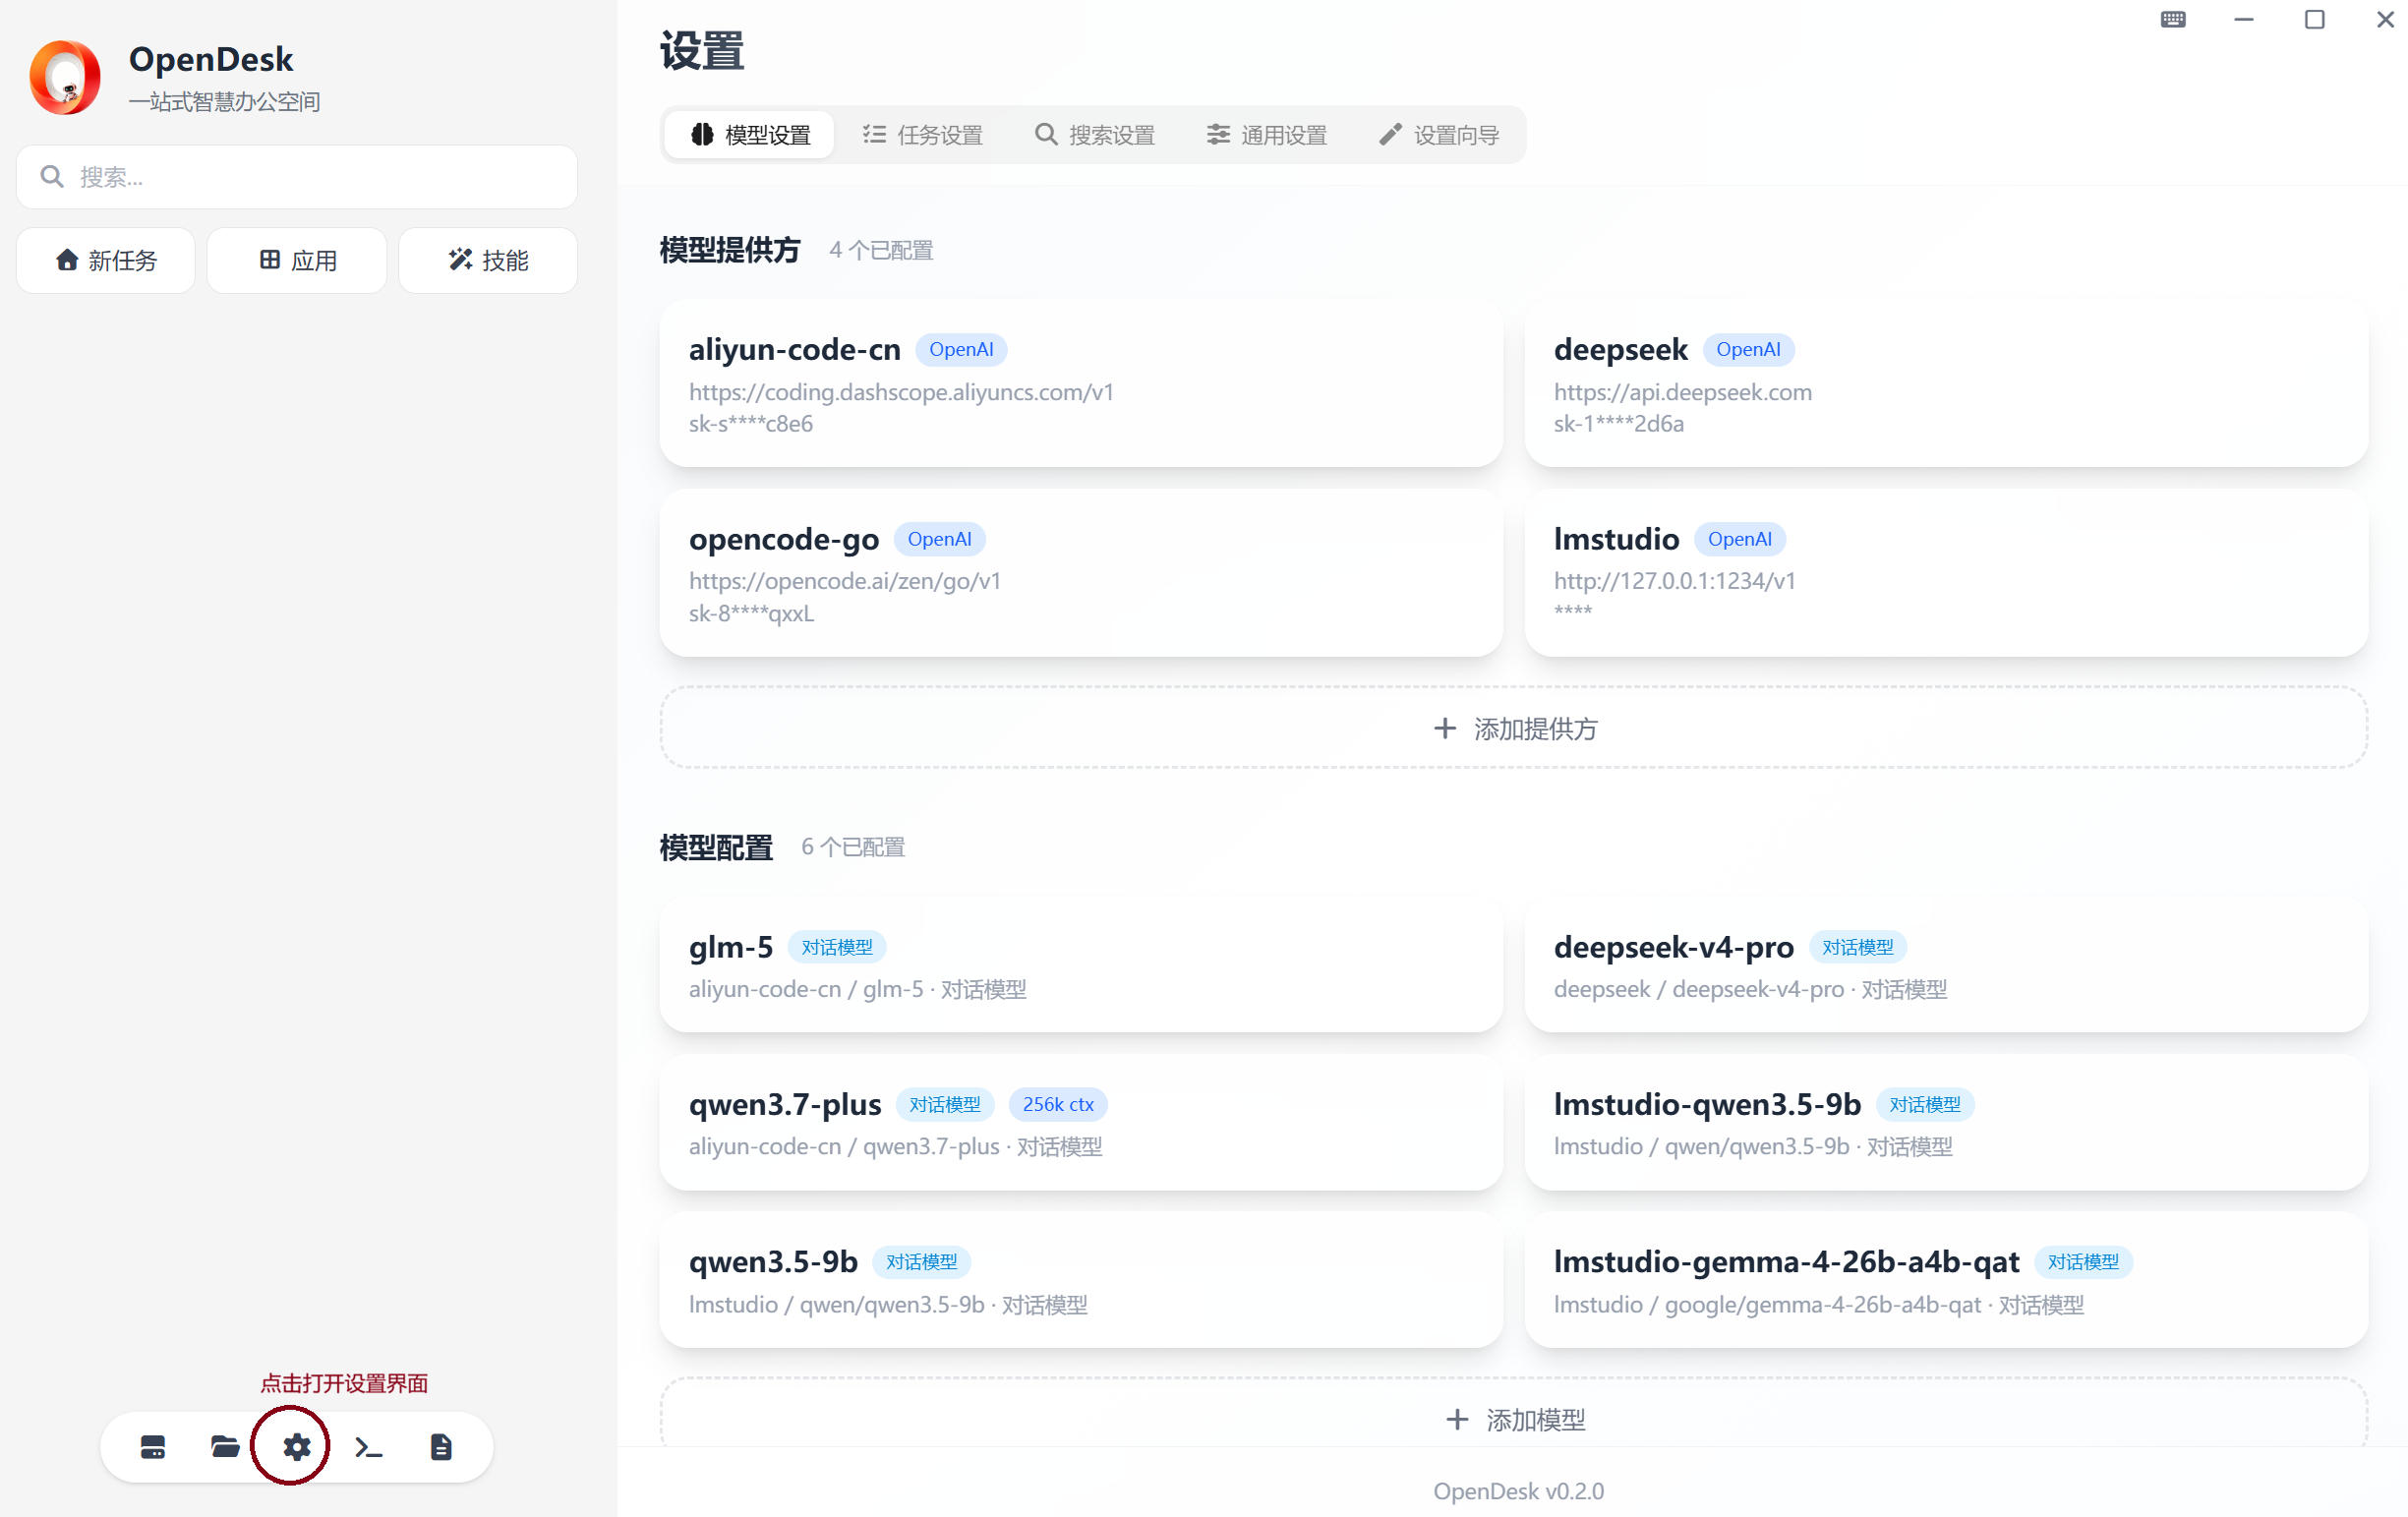2408x1517 pixels.
Task: Open the 应用 button
Action: (297, 260)
